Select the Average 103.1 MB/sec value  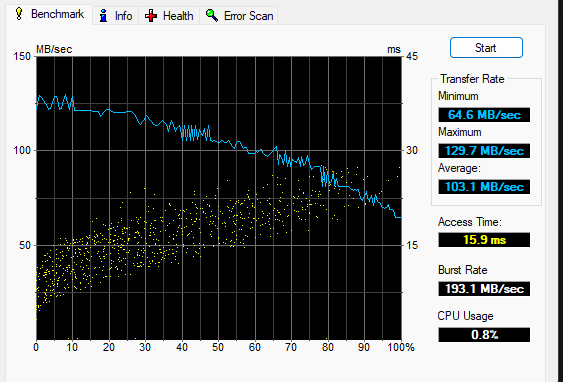pos(484,187)
